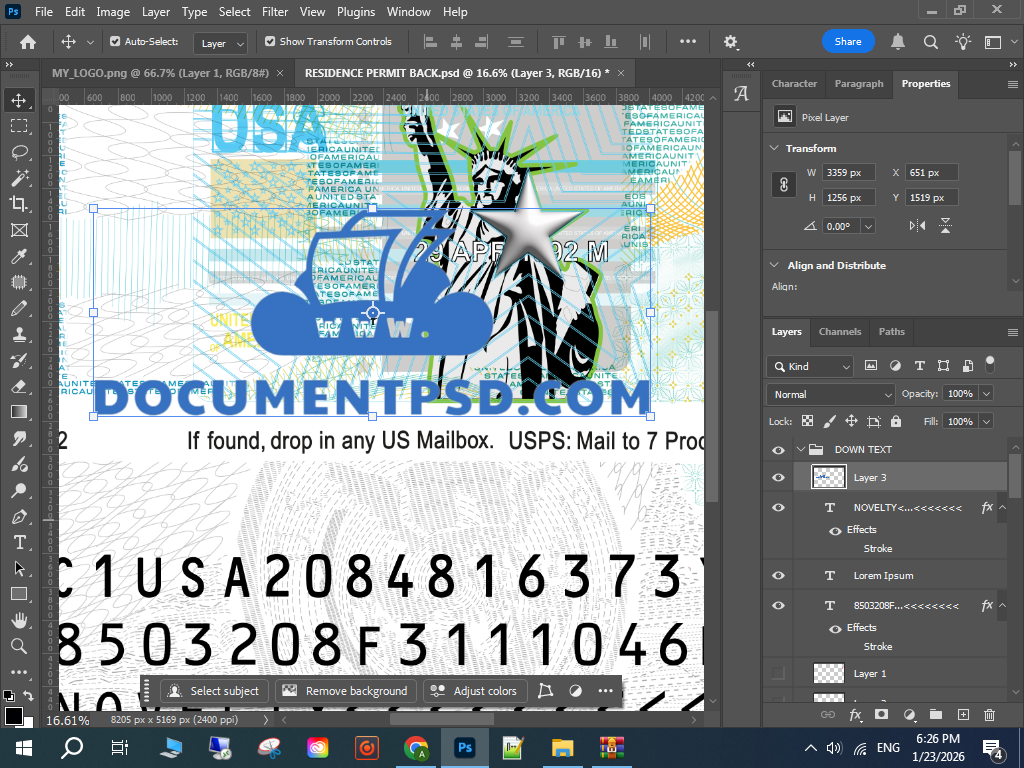The height and width of the screenshot is (768, 1024).
Task: Click the width field in Transform
Action: tap(848, 172)
